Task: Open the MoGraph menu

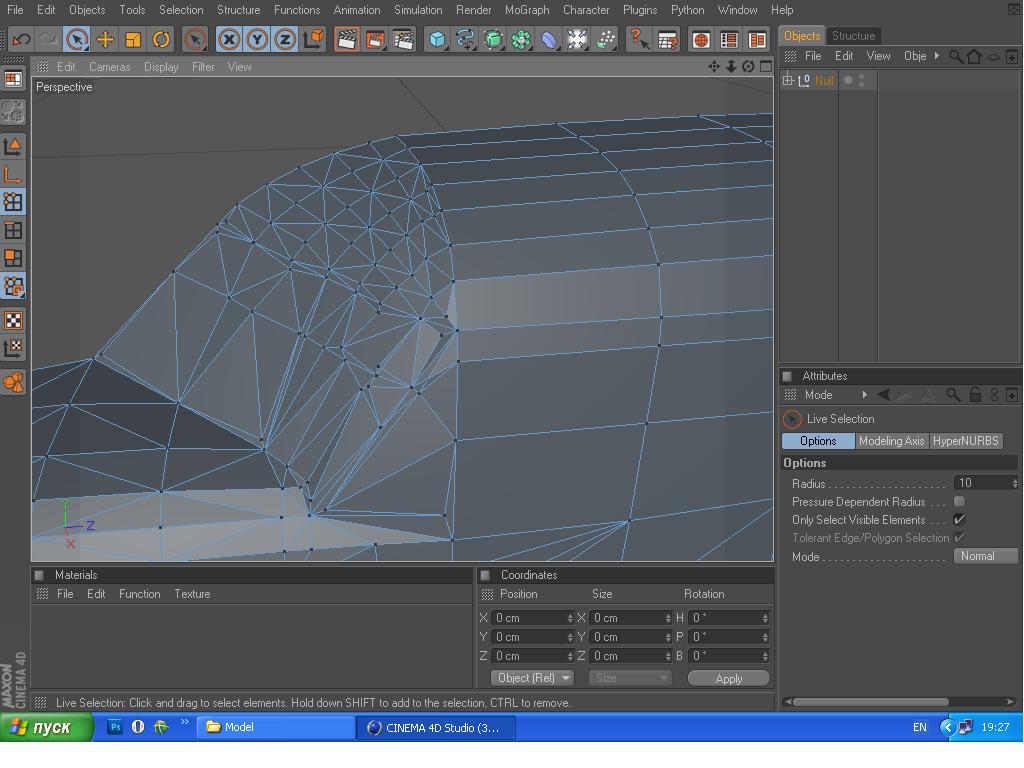Action: point(526,10)
